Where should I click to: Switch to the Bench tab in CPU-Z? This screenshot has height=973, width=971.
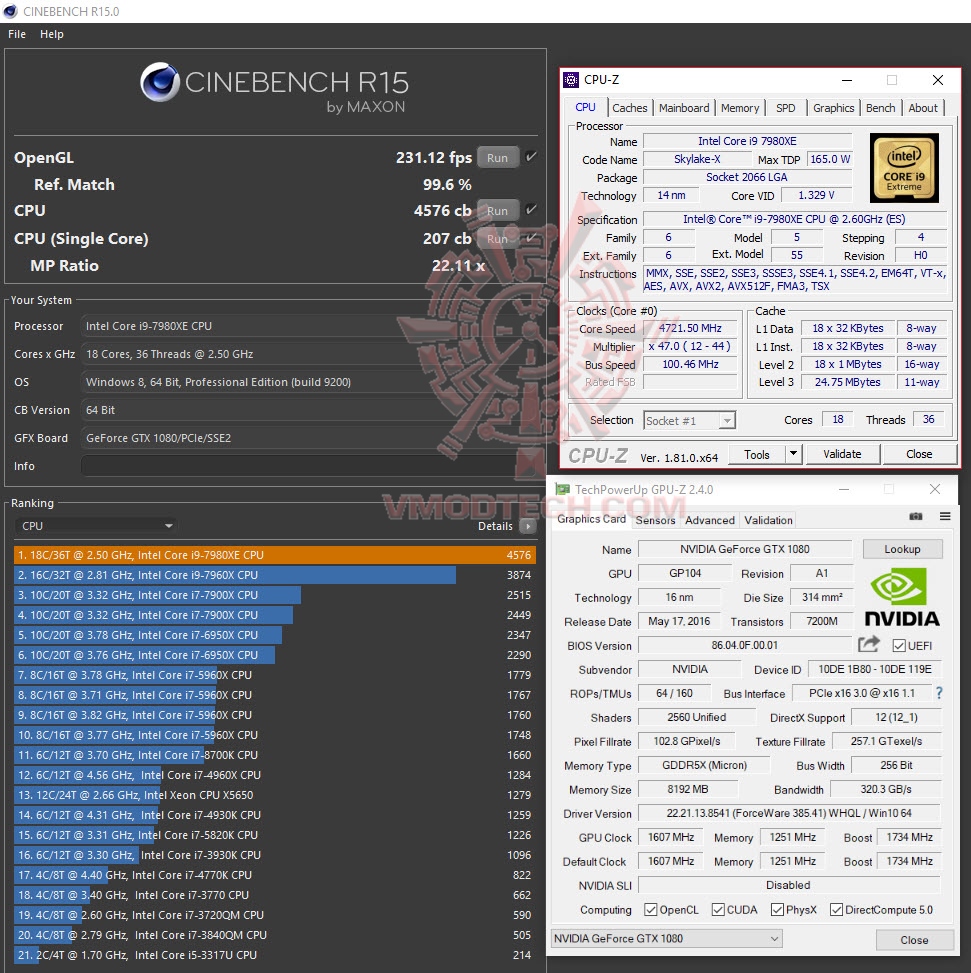[x=880, y=108]
